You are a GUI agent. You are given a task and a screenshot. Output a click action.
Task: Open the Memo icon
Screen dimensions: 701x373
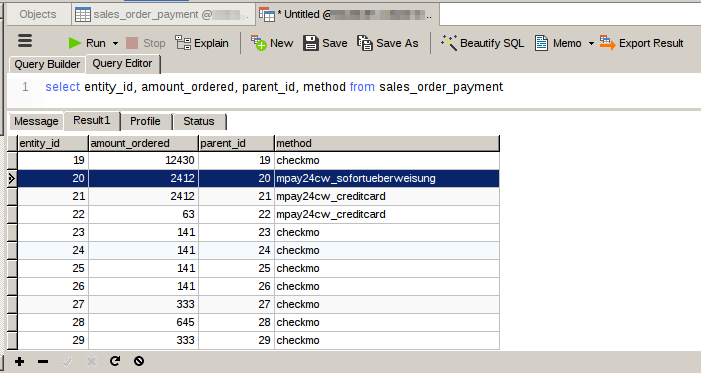tap(541, 43)
